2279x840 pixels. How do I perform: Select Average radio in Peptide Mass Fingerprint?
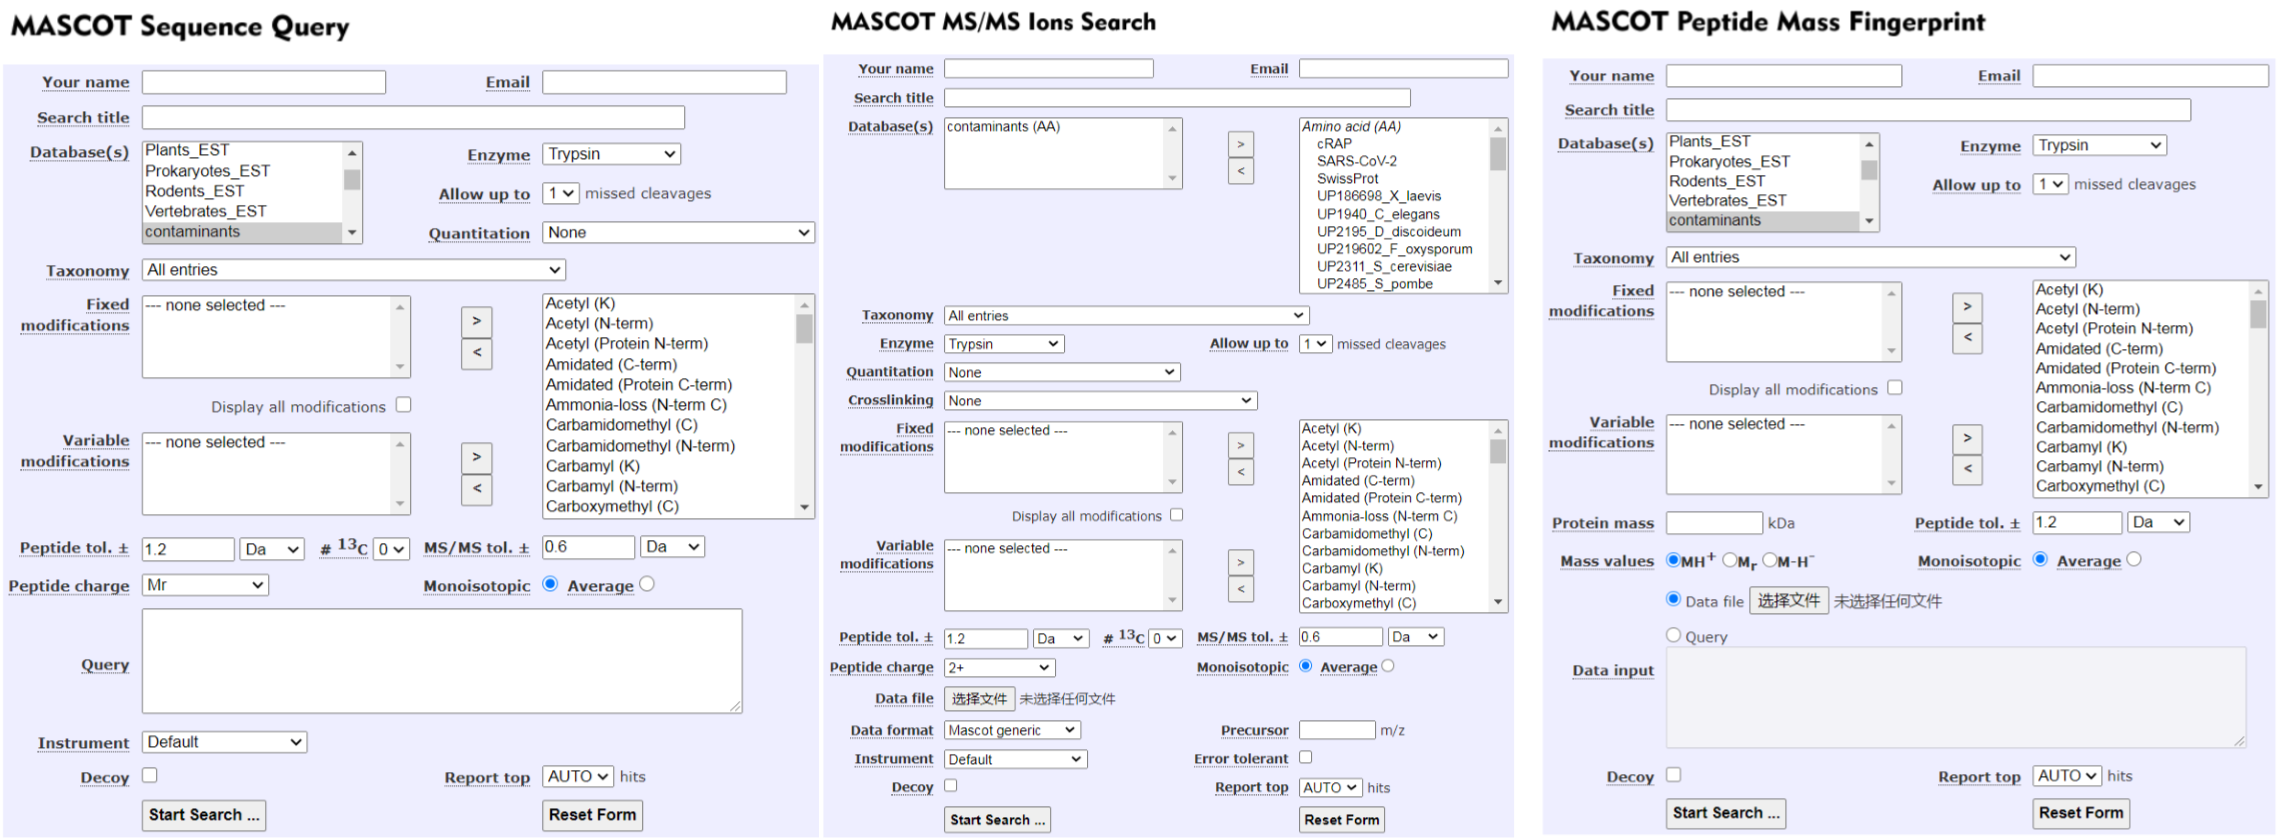click(2134, 559)
